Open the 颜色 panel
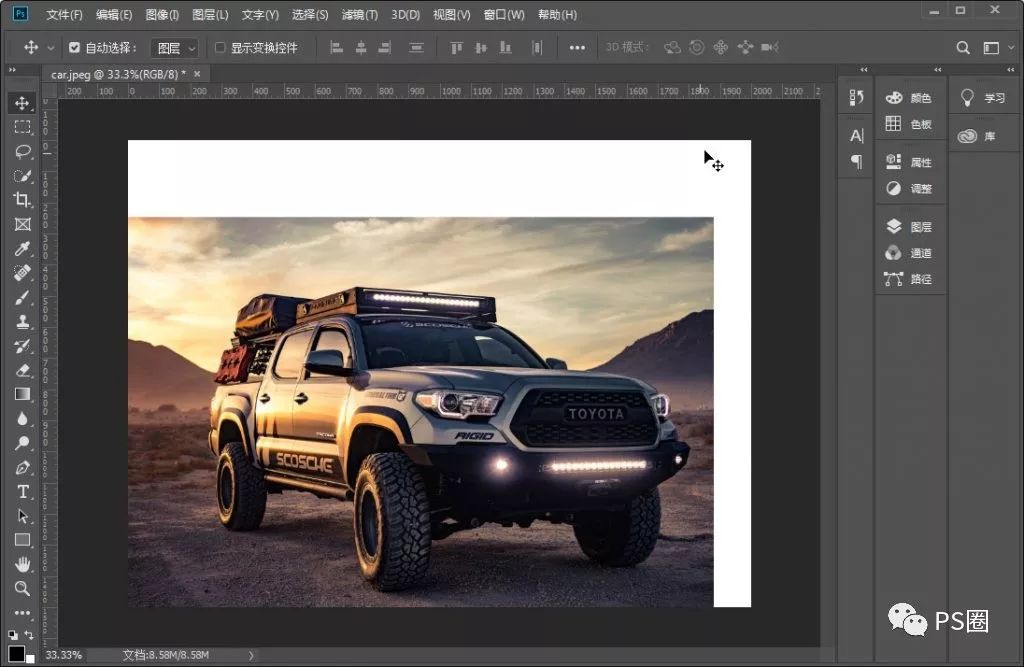 909,98
